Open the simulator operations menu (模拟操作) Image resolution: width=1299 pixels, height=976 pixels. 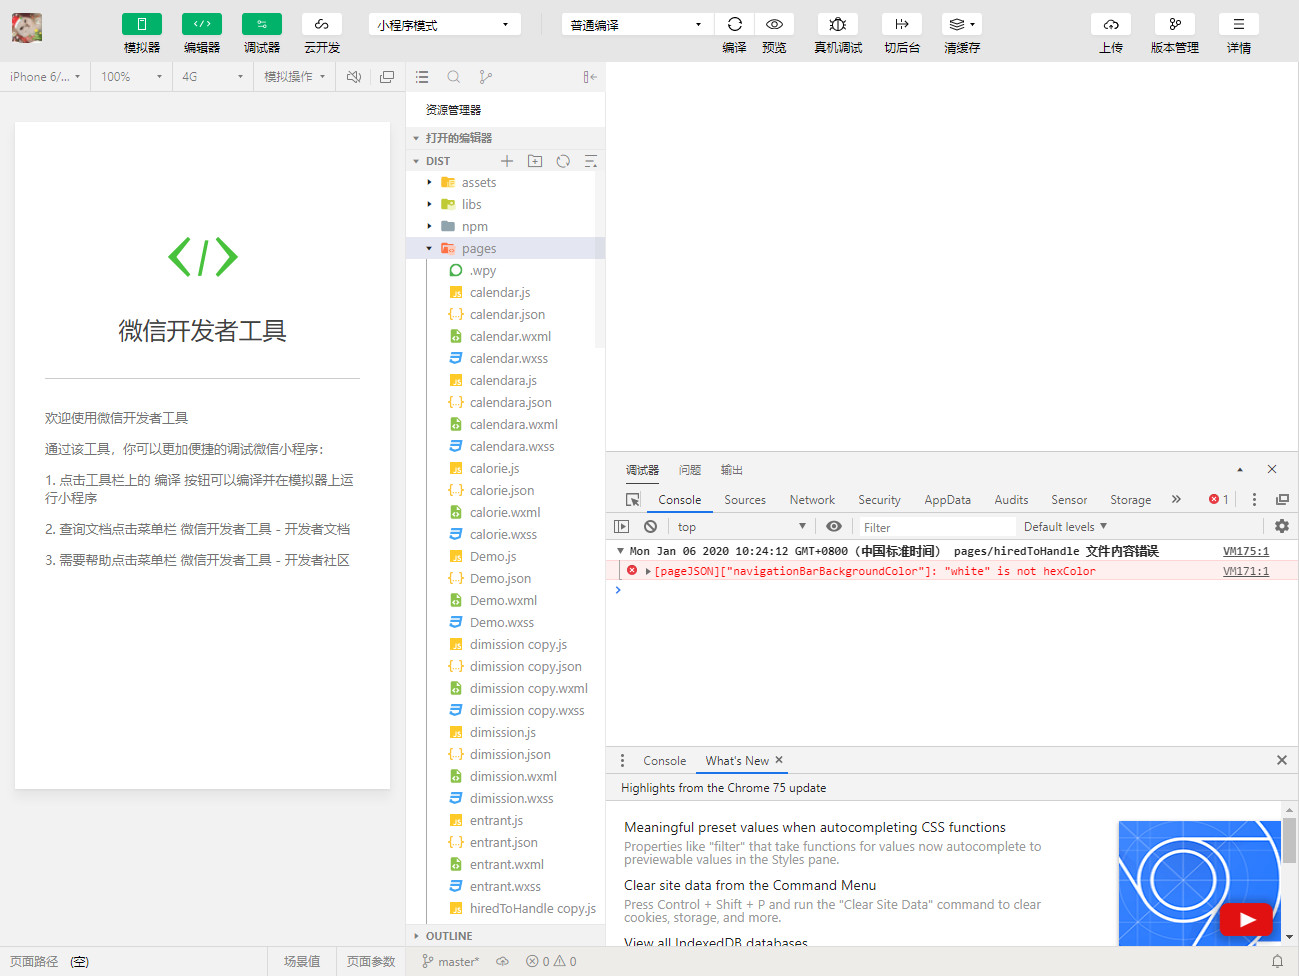[294, 76]
